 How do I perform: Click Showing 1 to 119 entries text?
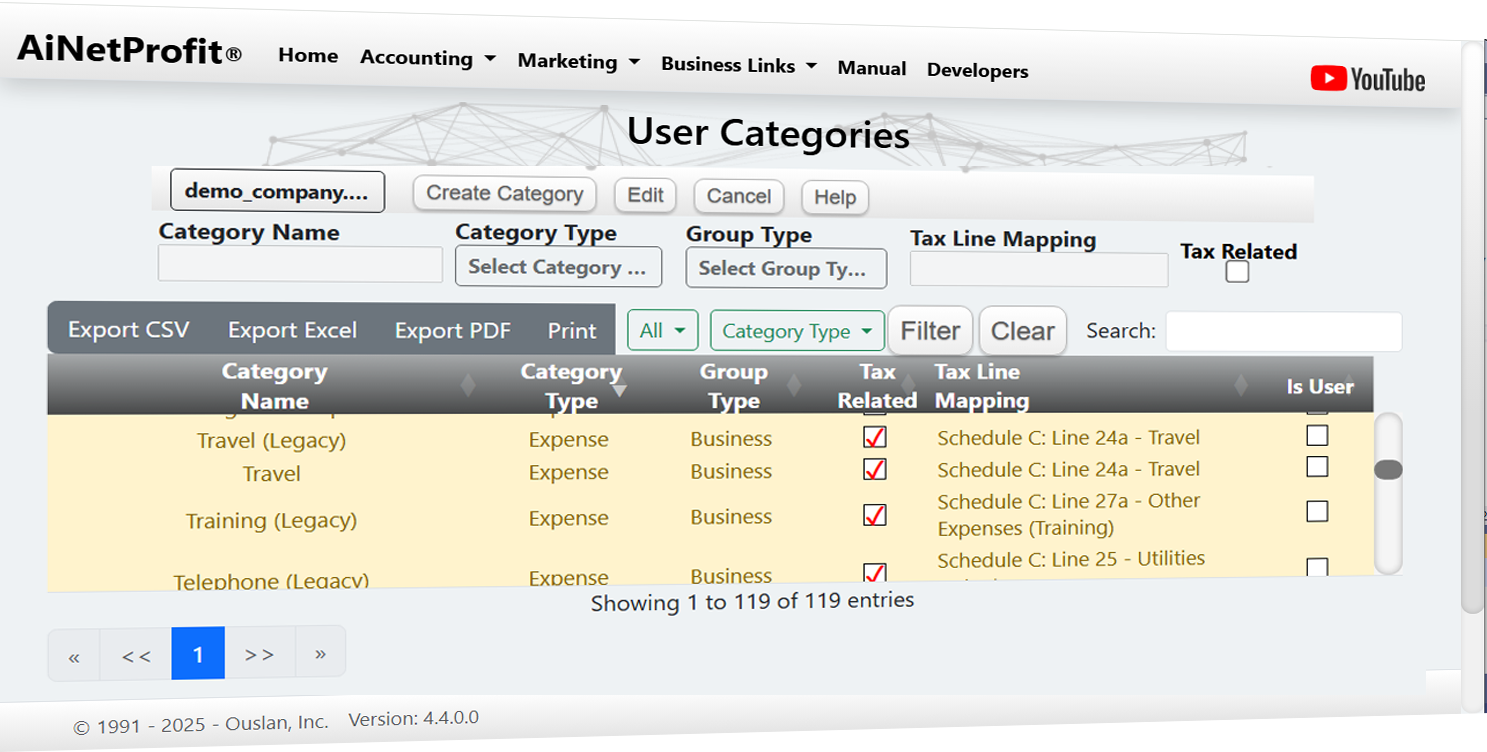point(752,602)
